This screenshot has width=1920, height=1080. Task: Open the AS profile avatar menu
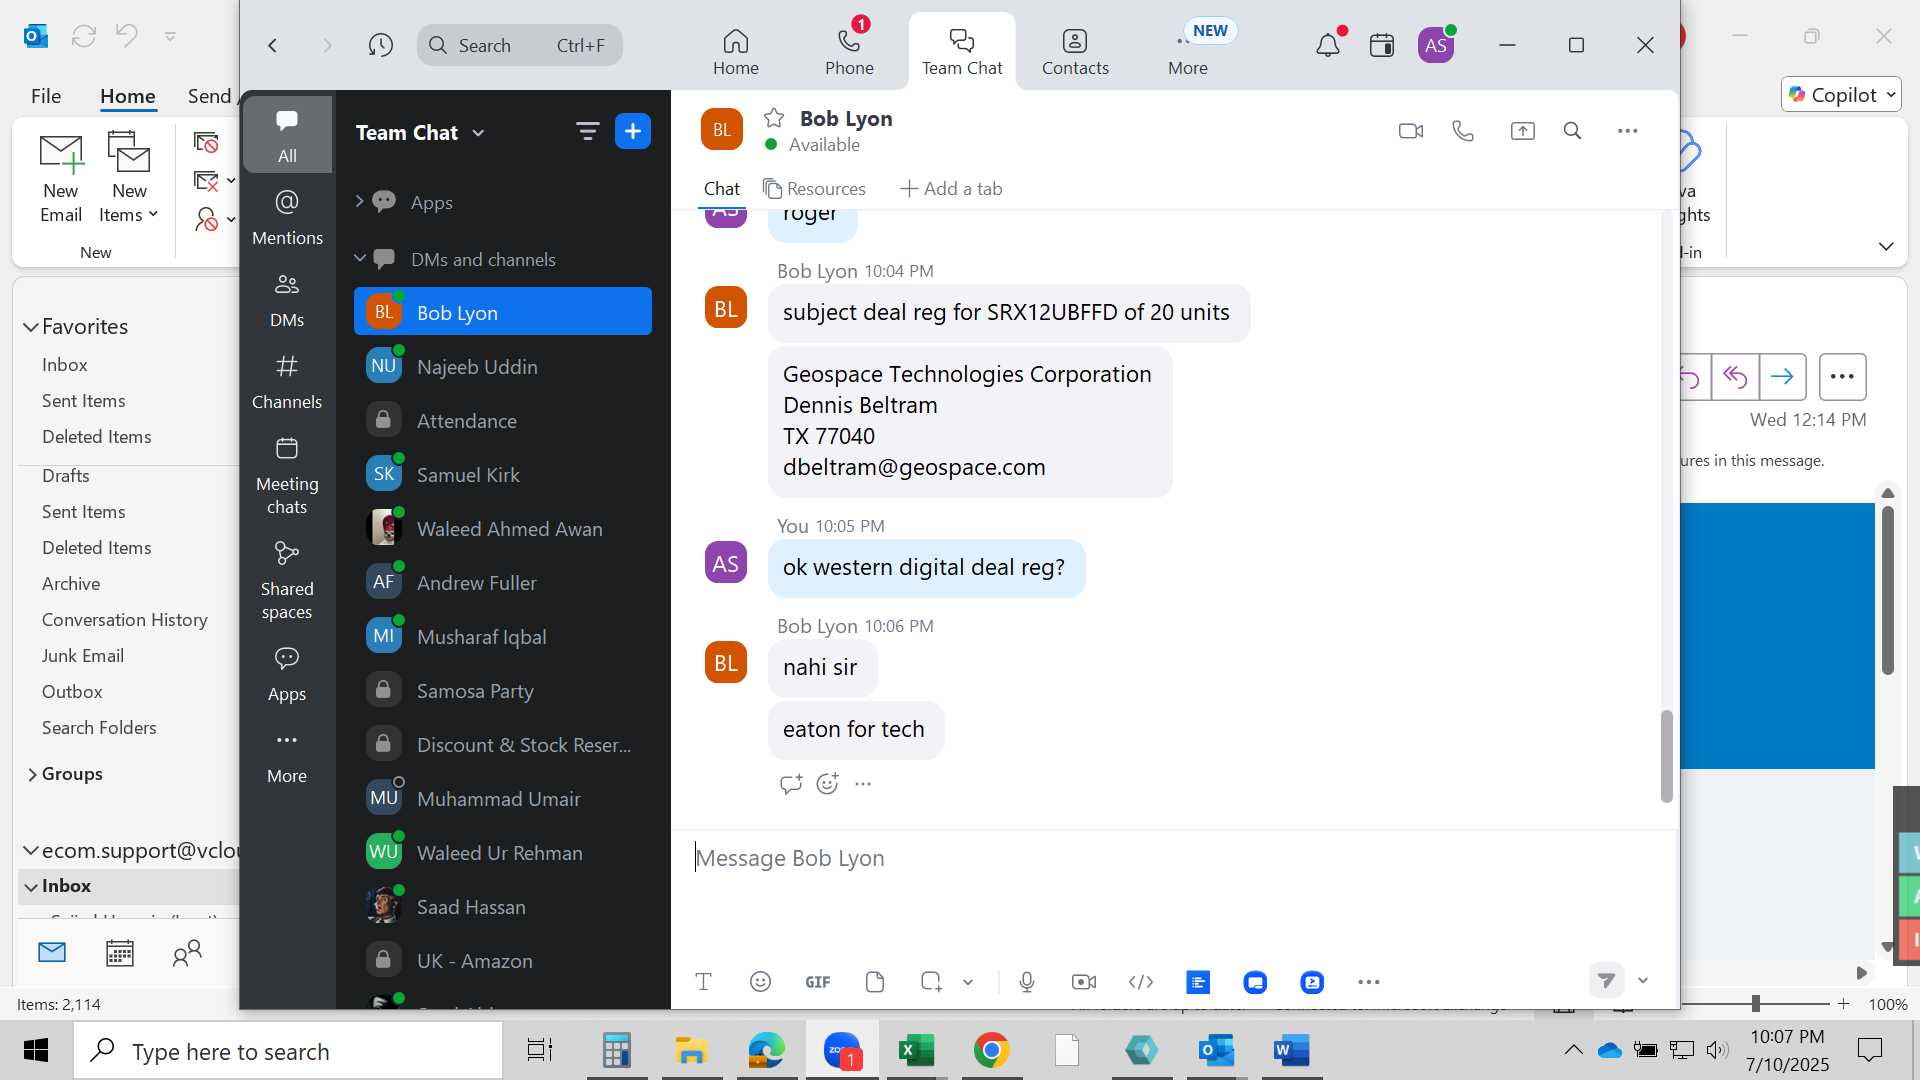coord(1436,45)
